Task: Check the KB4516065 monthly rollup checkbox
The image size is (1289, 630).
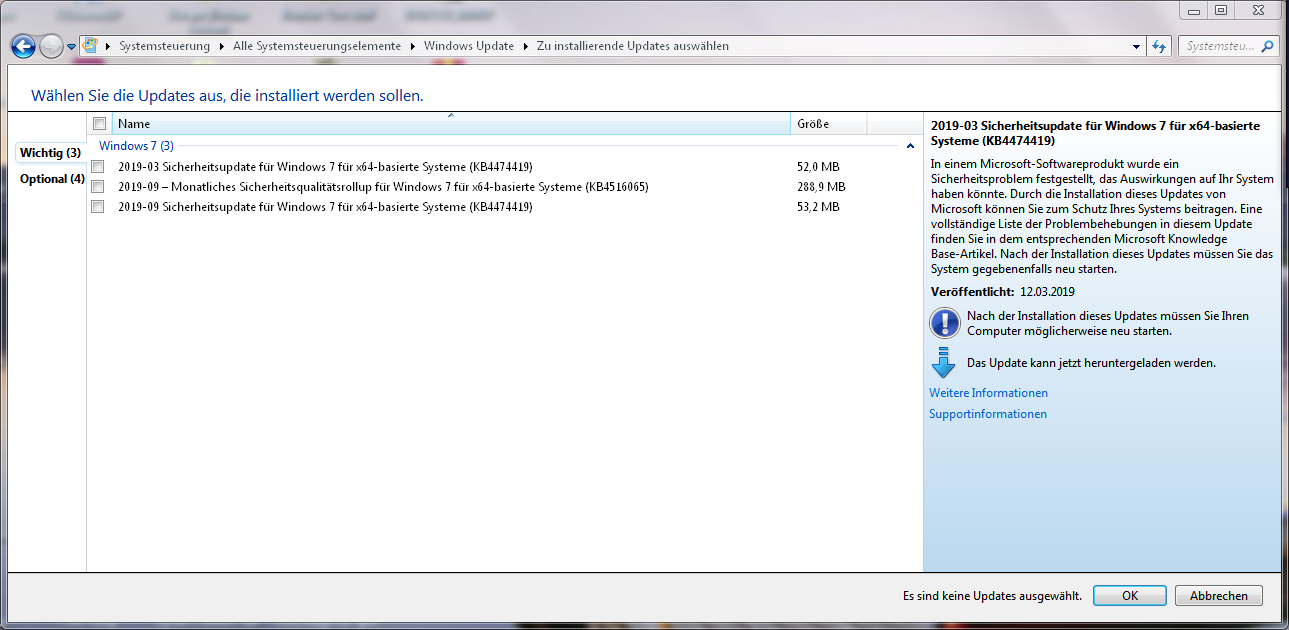Action: pos(98,186)
